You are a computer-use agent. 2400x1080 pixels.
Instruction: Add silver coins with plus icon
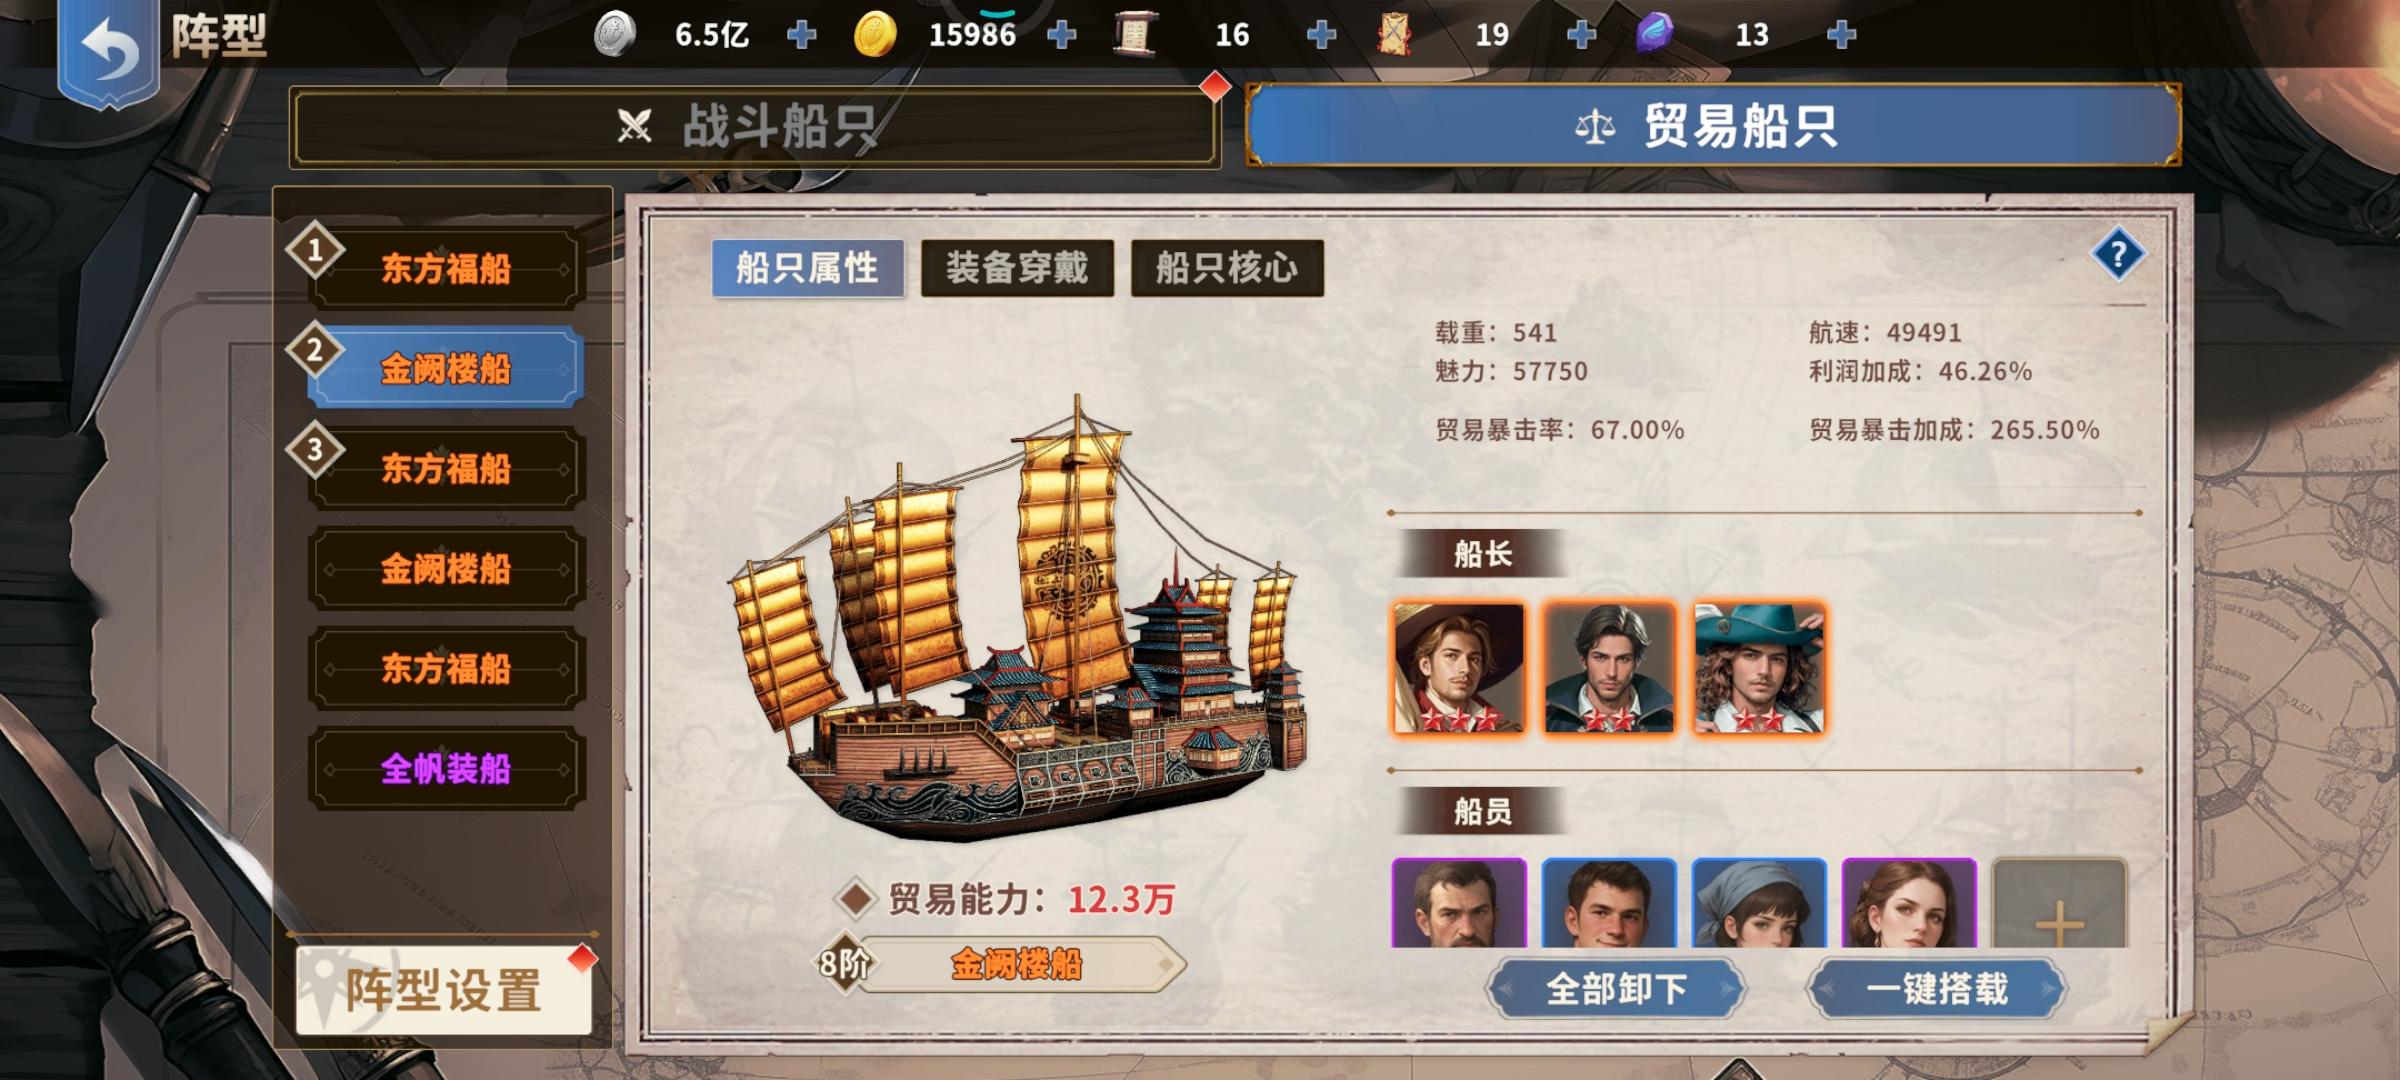(x=801, y=35)
